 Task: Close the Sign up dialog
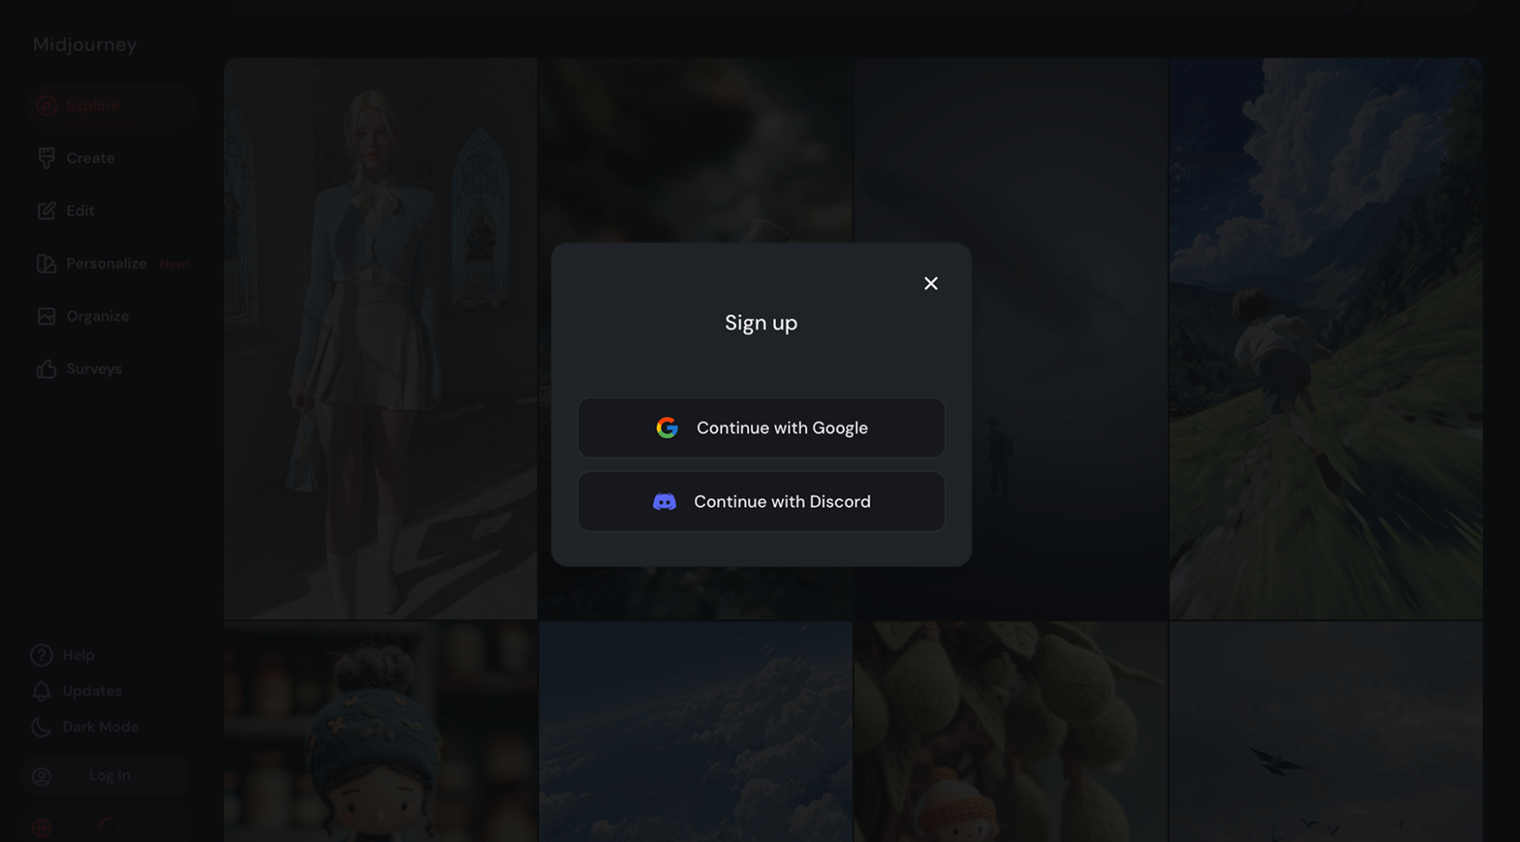click(930, 283)
